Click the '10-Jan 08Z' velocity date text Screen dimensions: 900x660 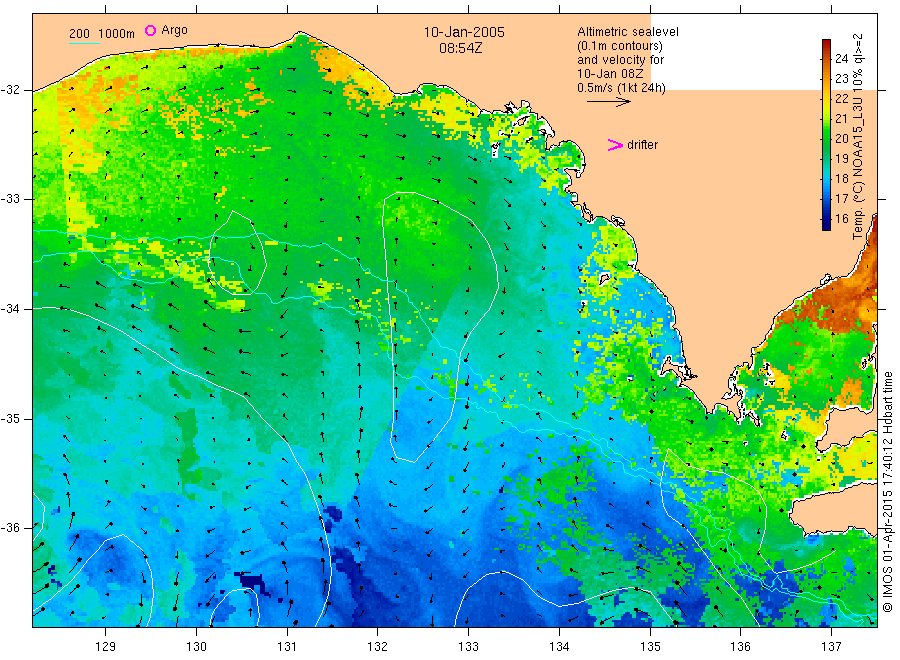click(x=610, y=73)
